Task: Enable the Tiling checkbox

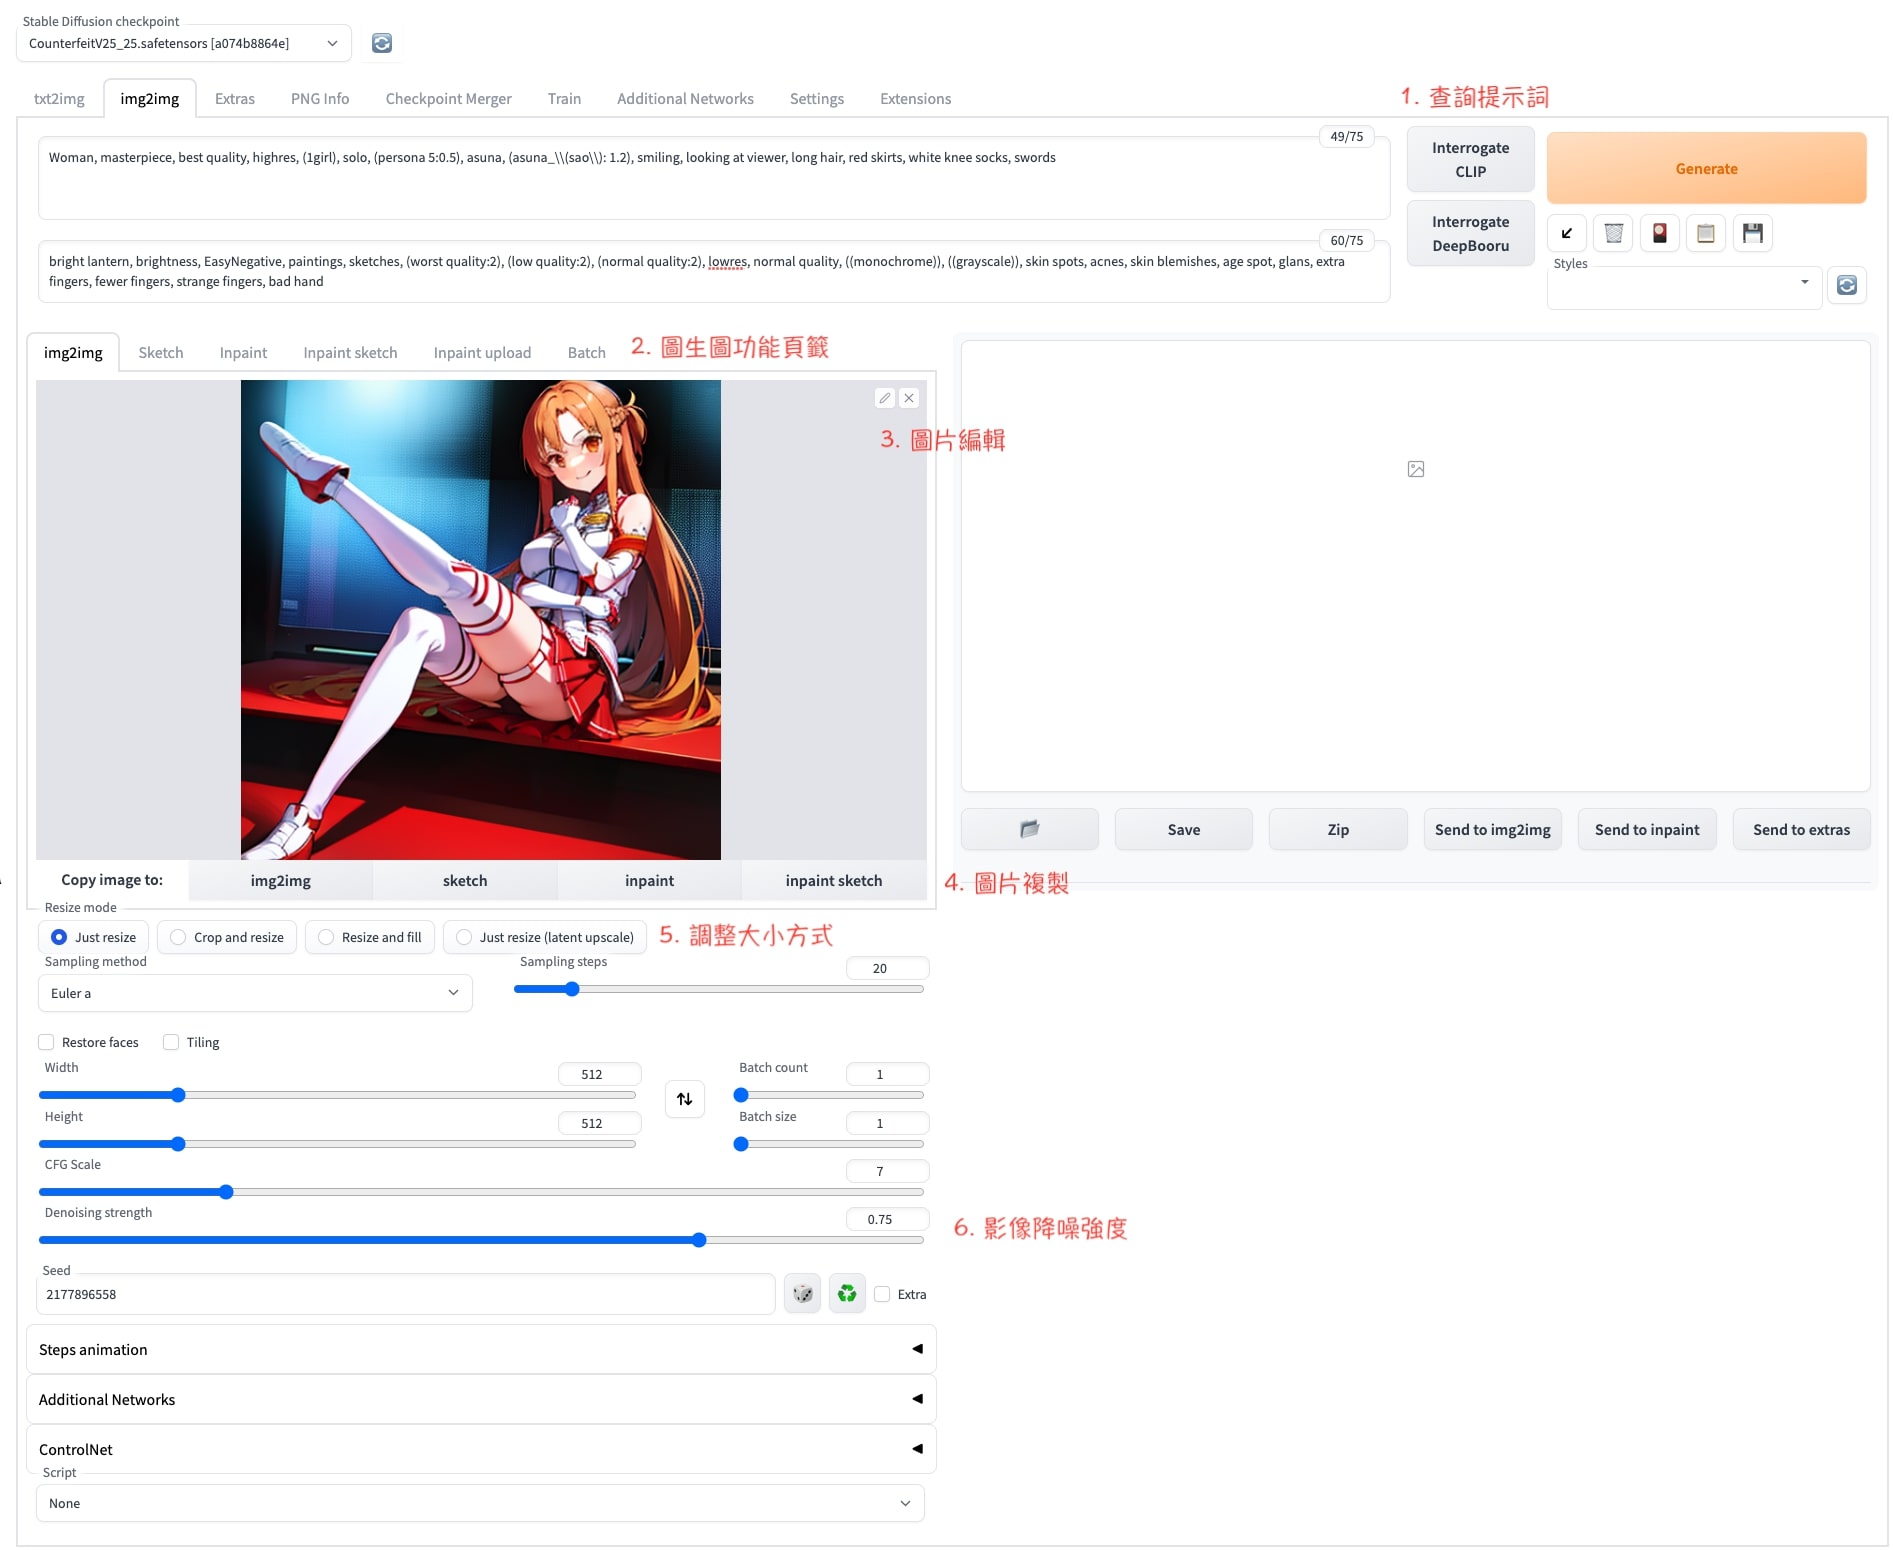Action: pos(171,1042)
